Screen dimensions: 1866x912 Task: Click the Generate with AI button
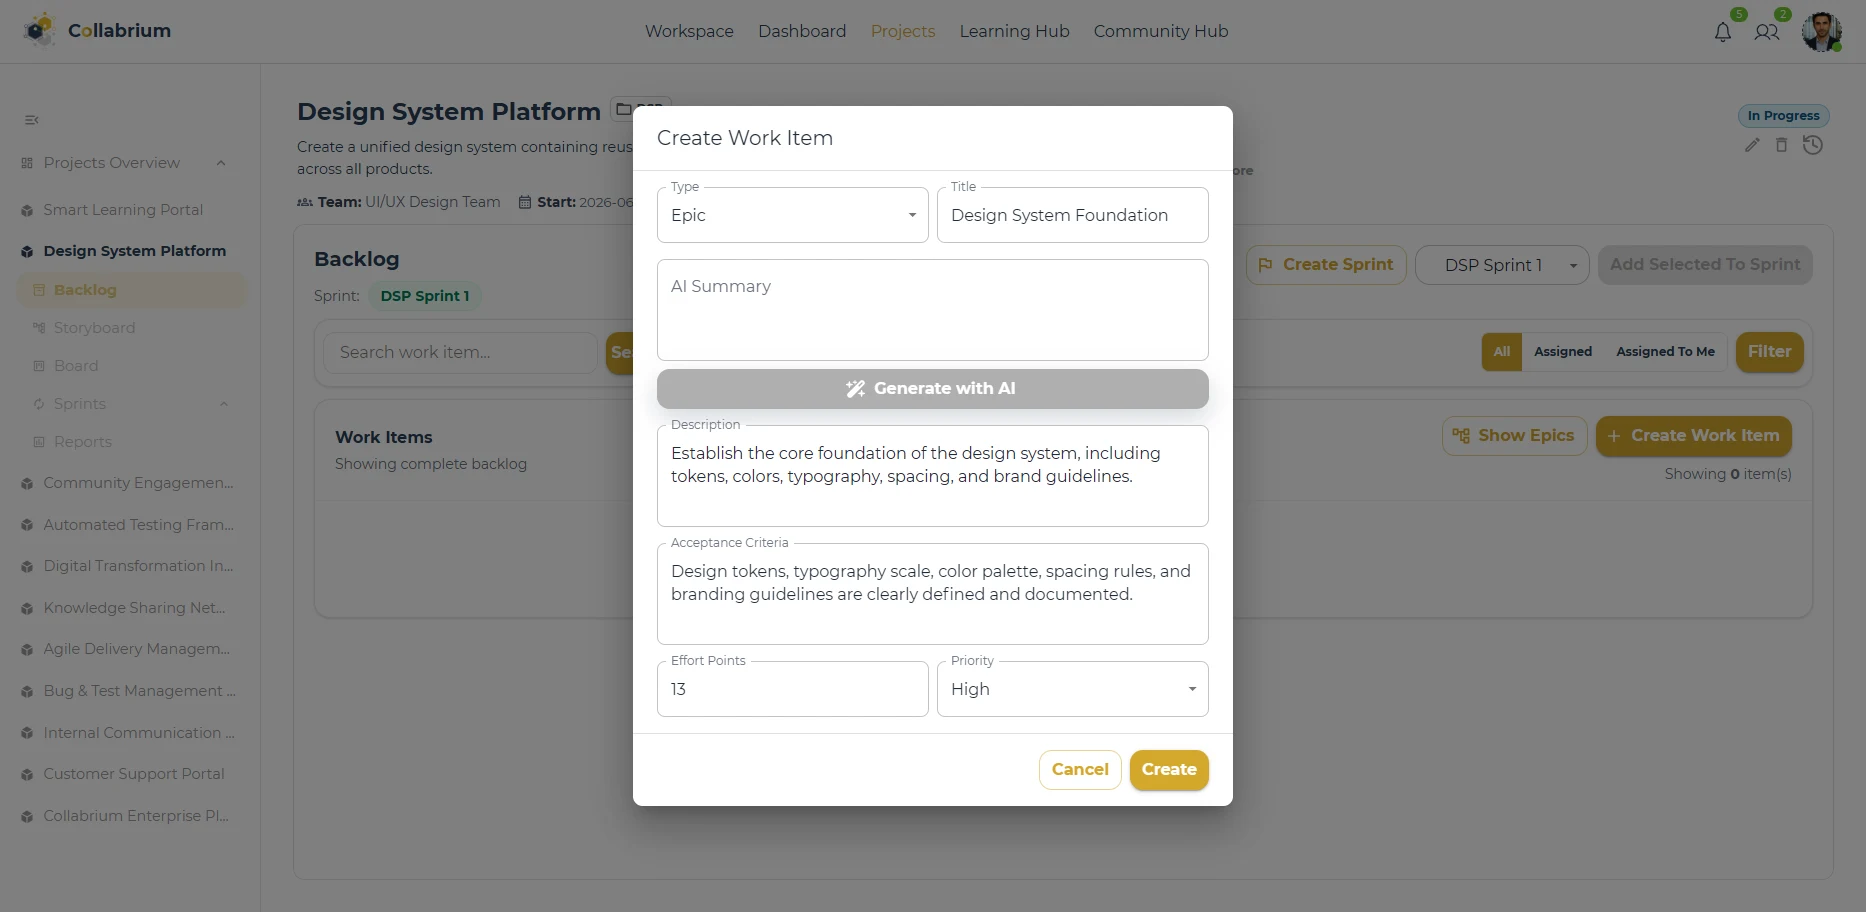click(x=932, y=389)
